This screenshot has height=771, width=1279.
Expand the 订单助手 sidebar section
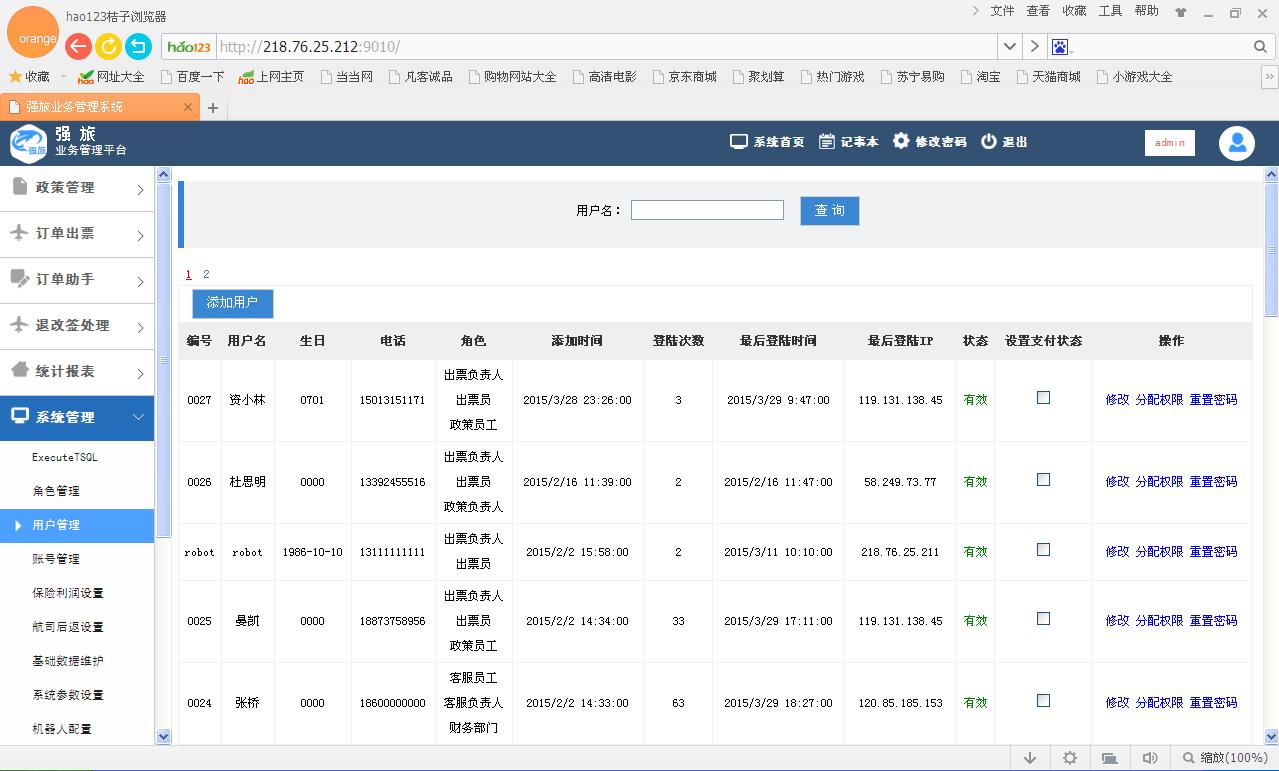click(77, 280)
